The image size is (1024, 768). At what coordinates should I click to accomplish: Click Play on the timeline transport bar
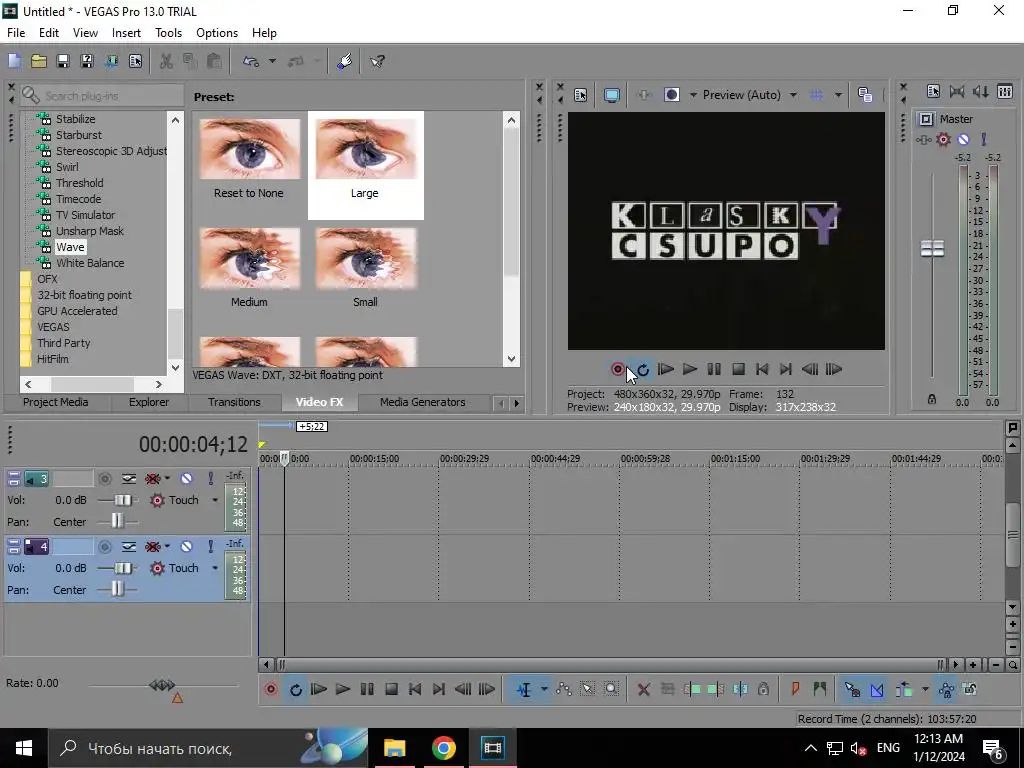pos(343,689)
